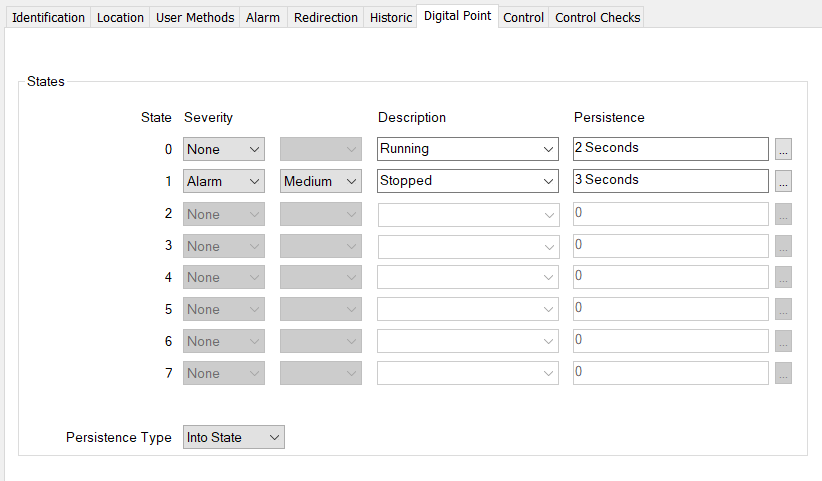Change Persistence Type from Into State
This screenshot has width=822, height=481.
click(x=234, y=438)
